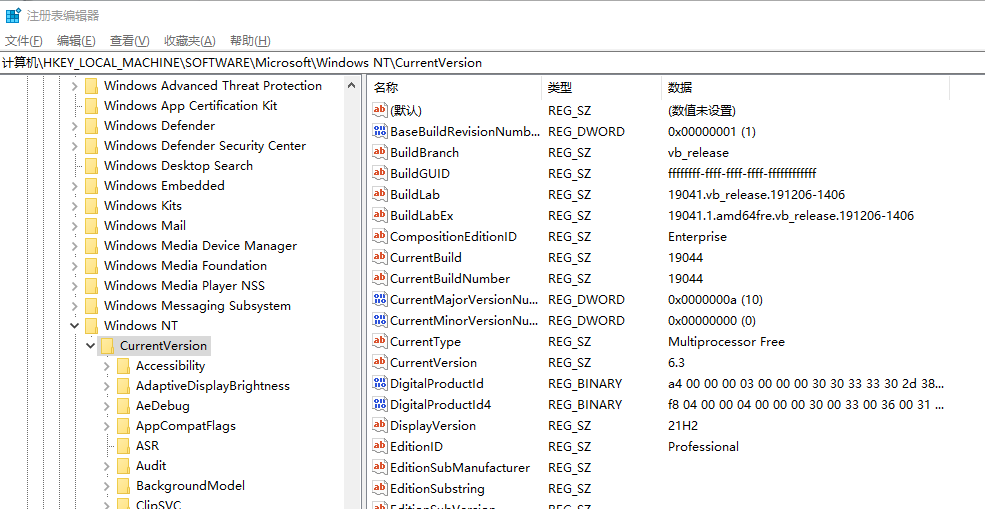Click the data value 21H2

coord(683,425)
